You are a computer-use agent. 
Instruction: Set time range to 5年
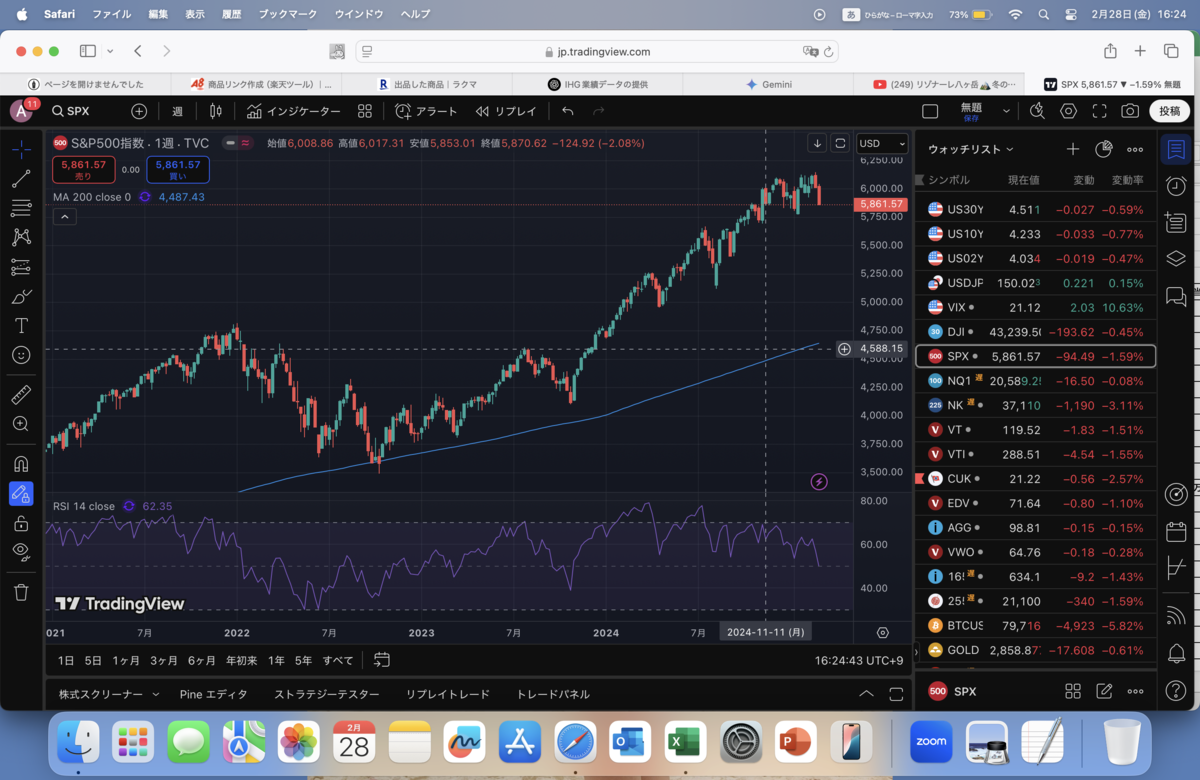304,660
